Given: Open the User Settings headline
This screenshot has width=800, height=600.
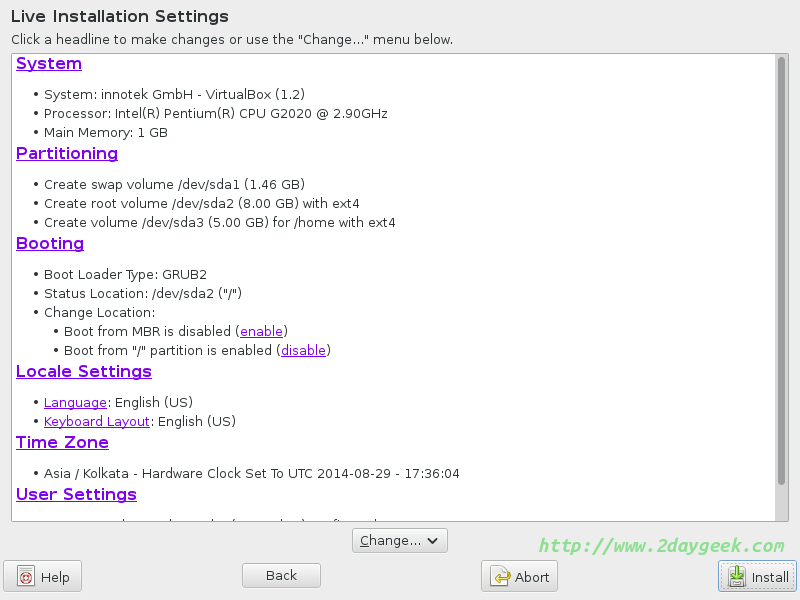Looking at the screenshot, I should coord(76,495).
